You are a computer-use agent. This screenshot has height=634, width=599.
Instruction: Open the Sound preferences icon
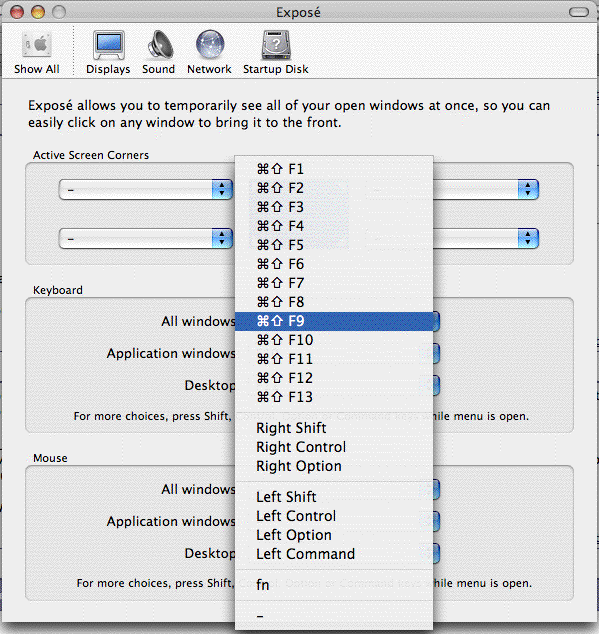point(159,52)
